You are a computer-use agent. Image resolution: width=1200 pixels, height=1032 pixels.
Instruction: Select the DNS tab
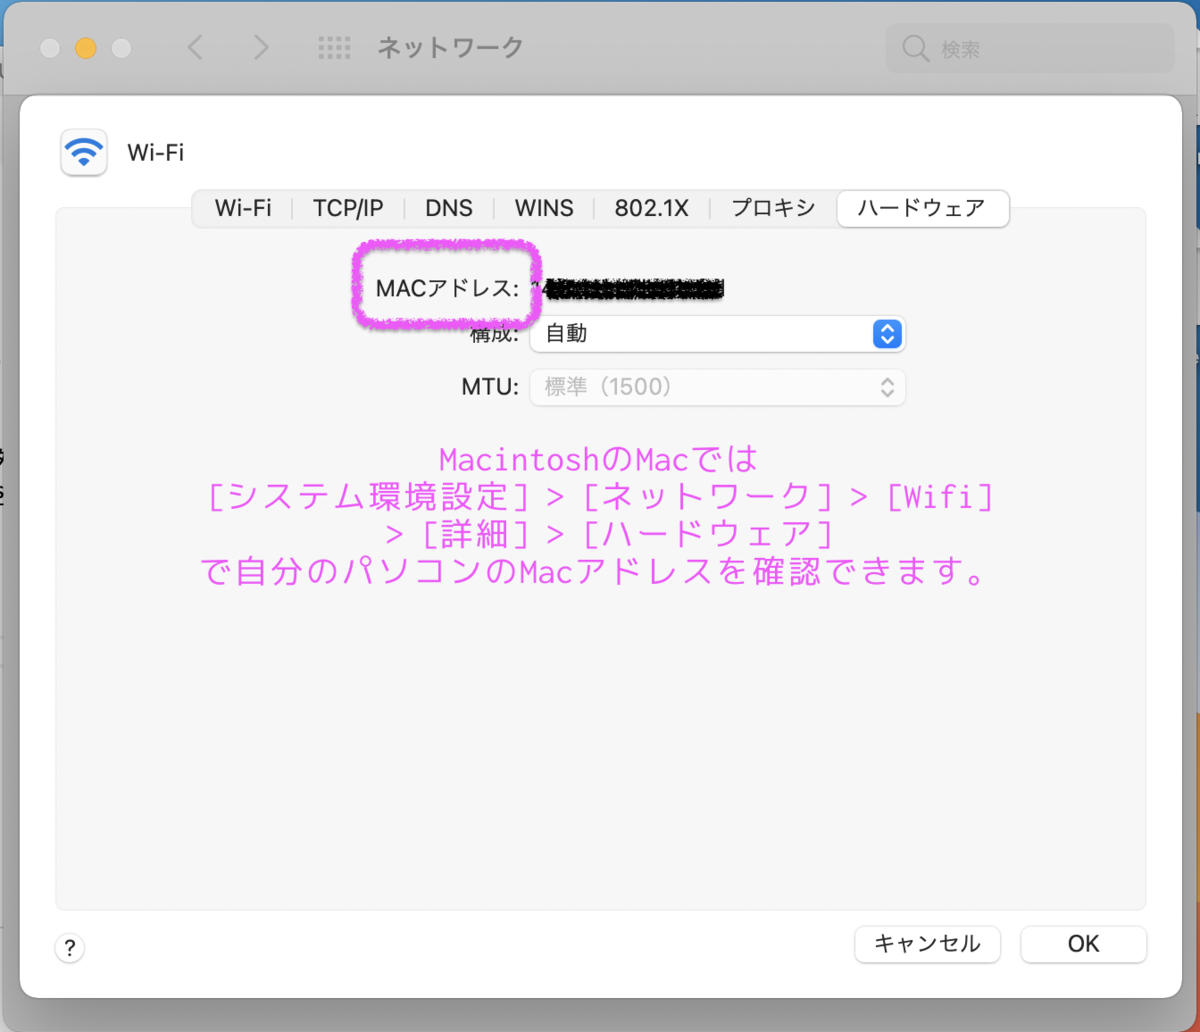[x=449, y=208]
